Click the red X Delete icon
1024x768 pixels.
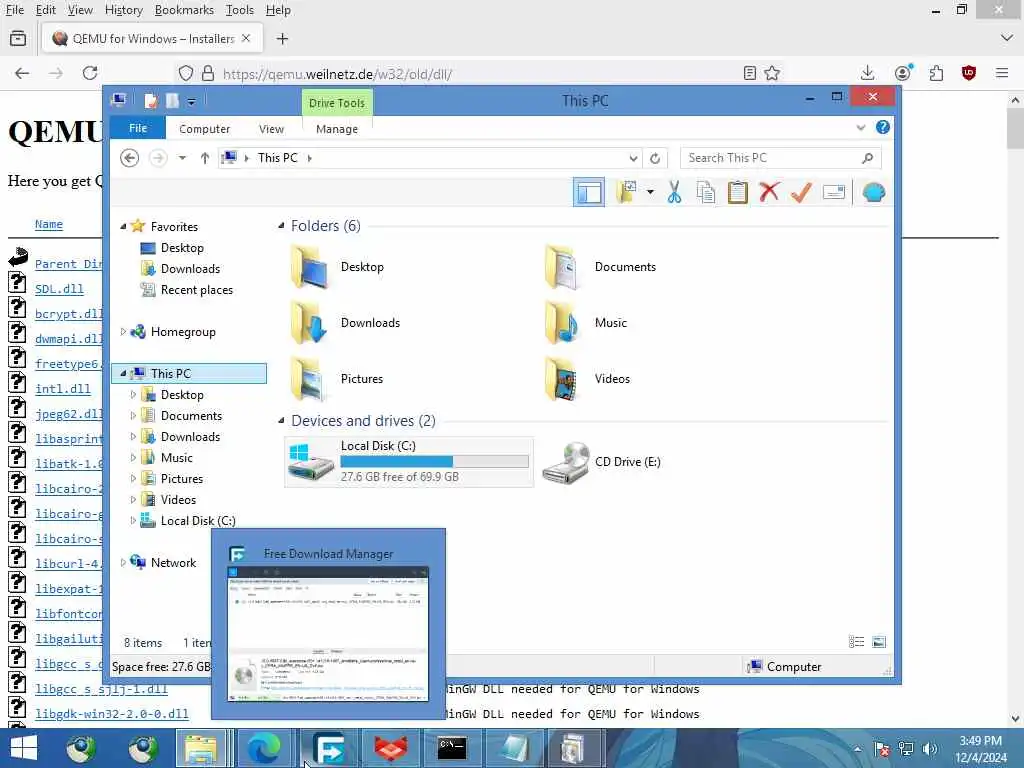(769, 192)
